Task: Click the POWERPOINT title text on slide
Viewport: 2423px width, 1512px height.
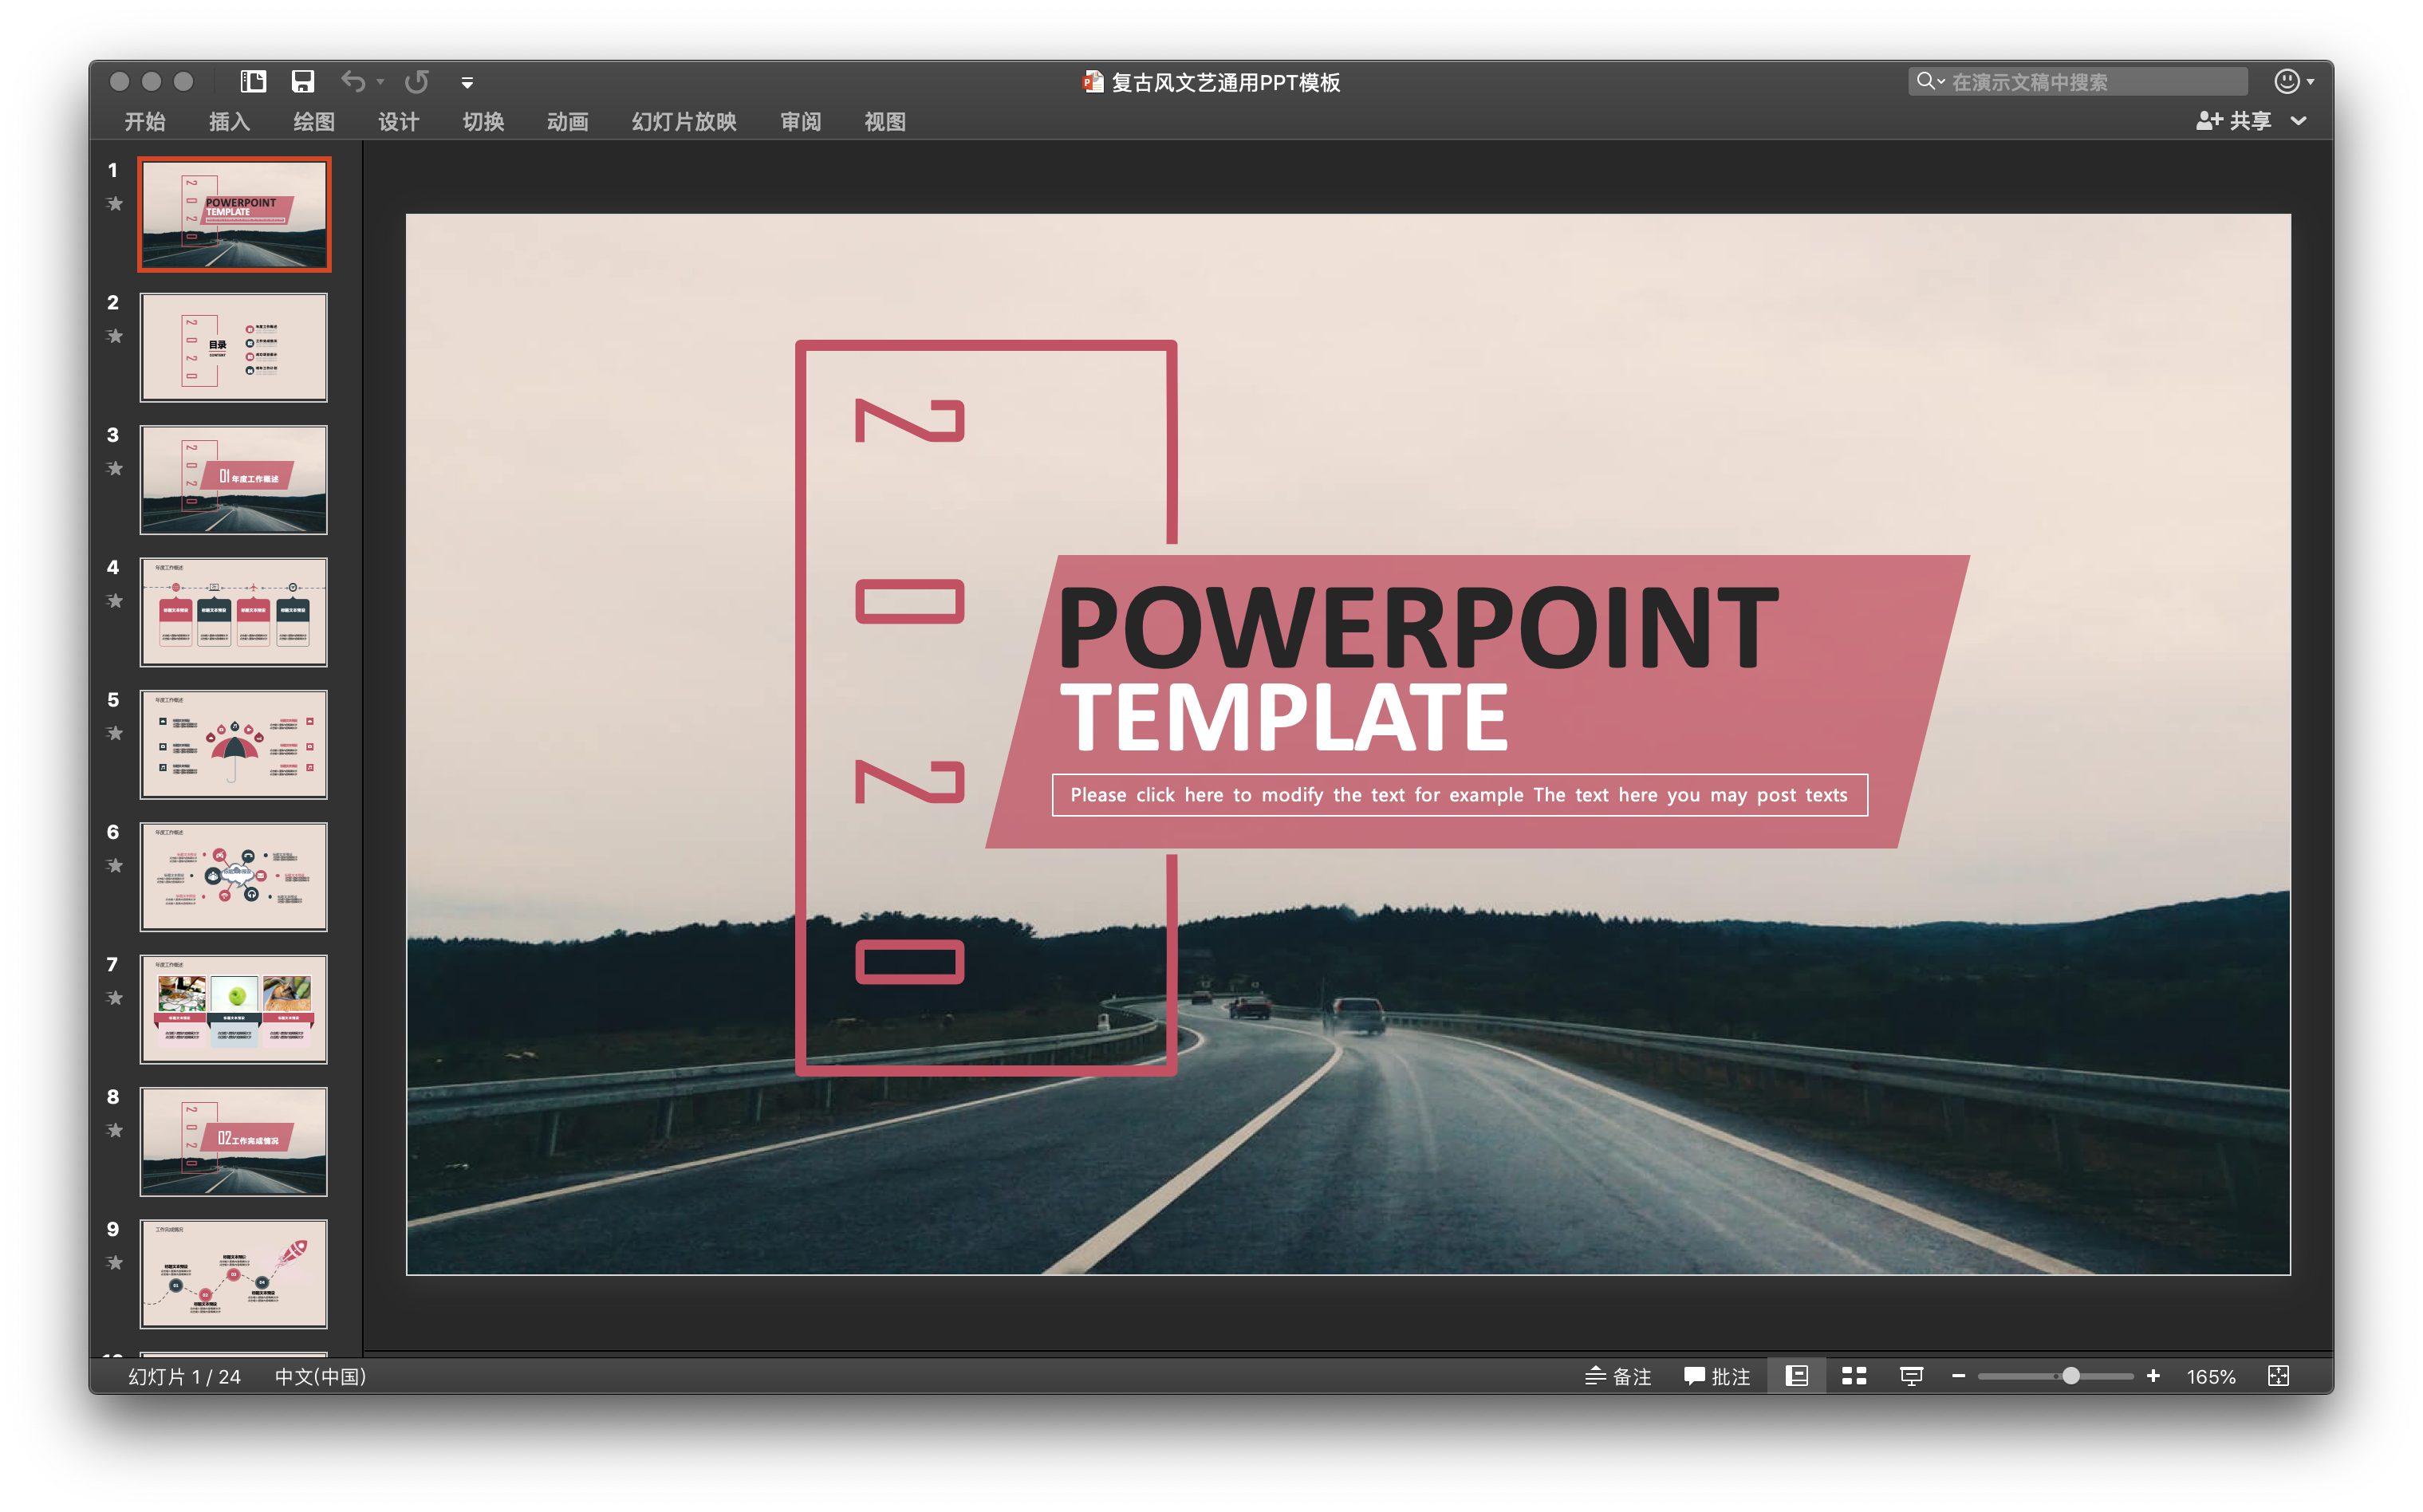Action: (1418, 628)
